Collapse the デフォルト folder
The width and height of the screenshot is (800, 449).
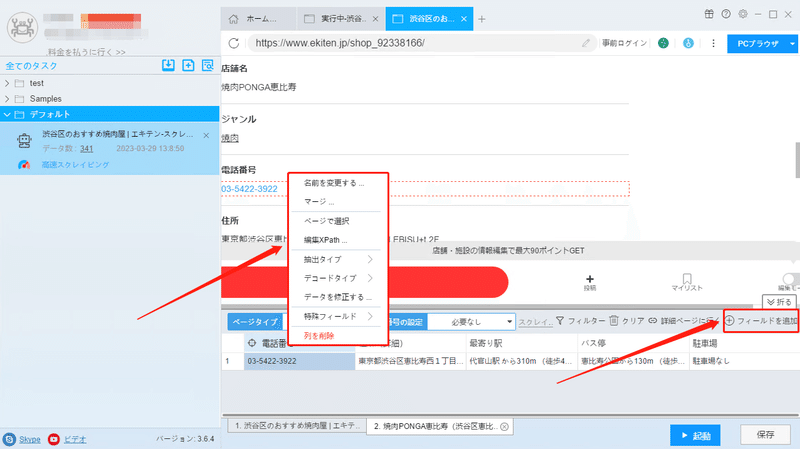click(x=7, y=114)
